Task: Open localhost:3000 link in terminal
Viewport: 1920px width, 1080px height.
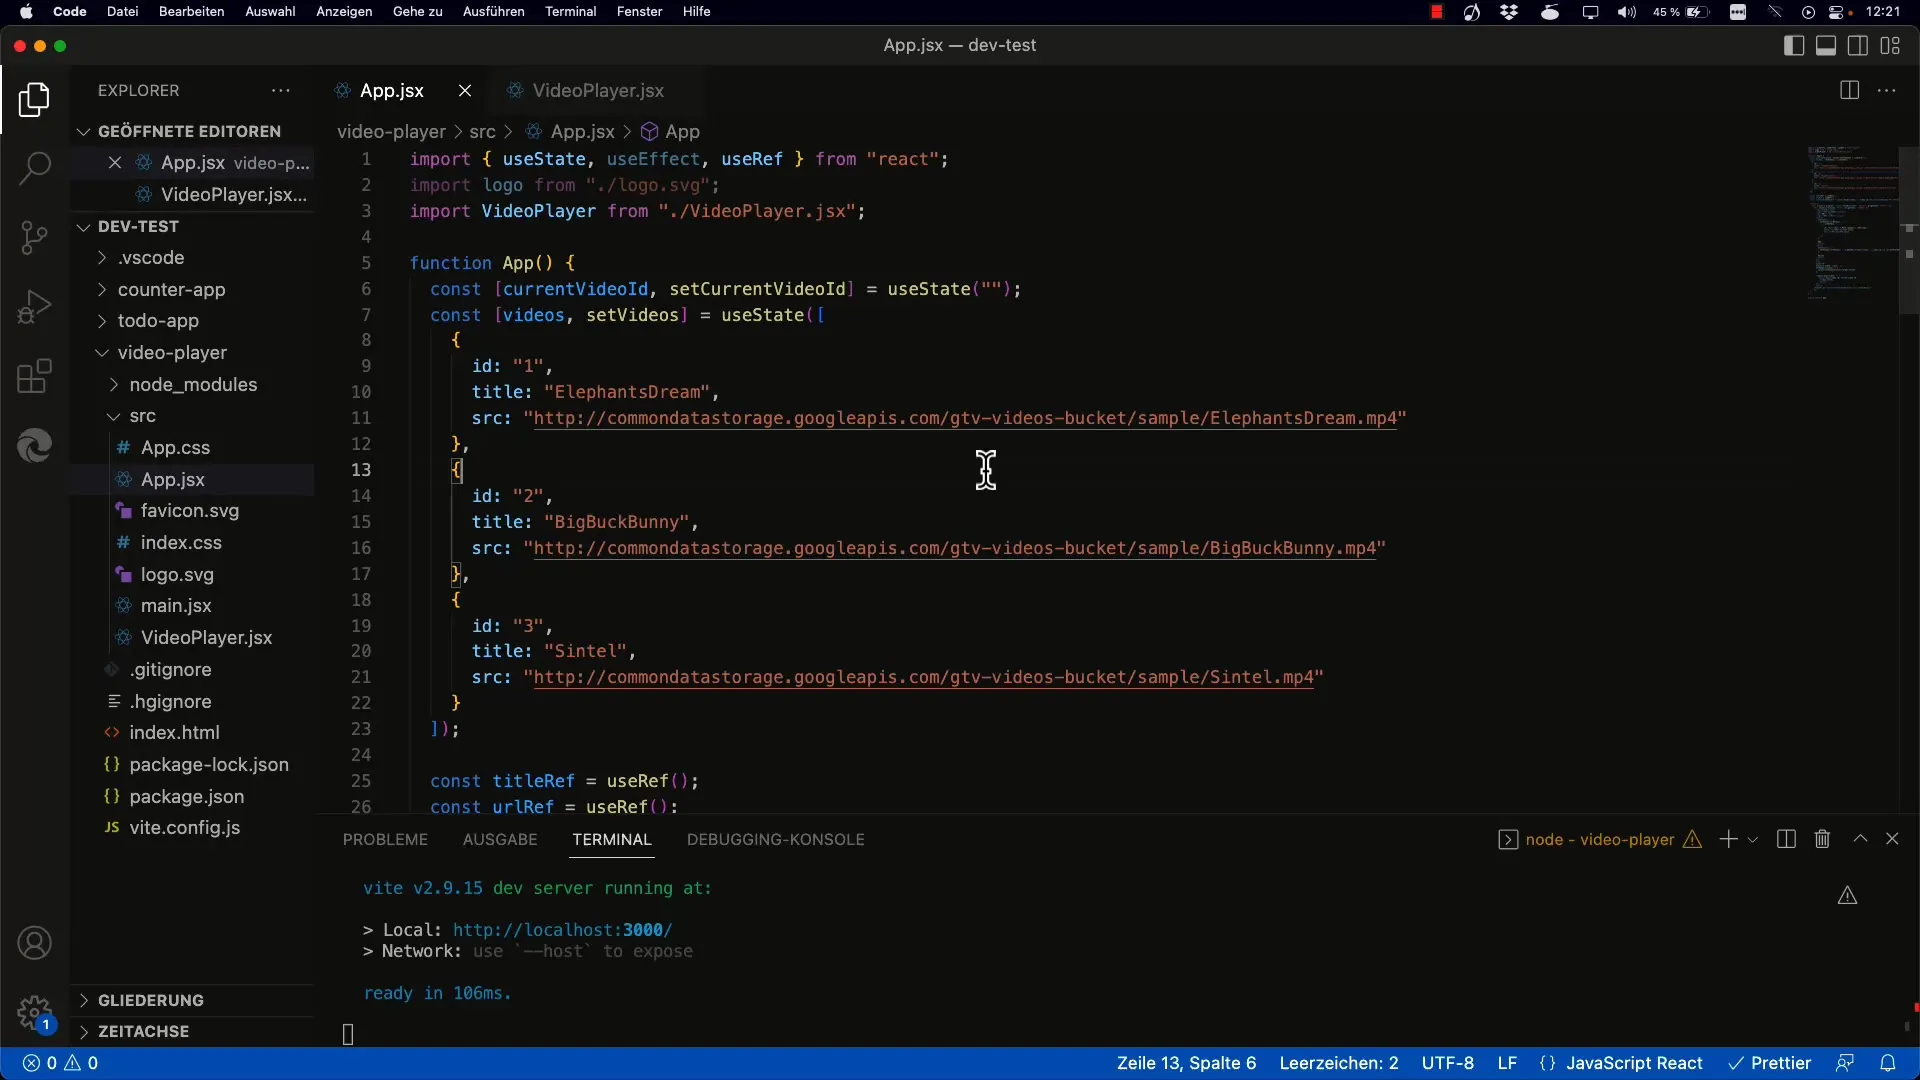Action: (x=562, y=930)
